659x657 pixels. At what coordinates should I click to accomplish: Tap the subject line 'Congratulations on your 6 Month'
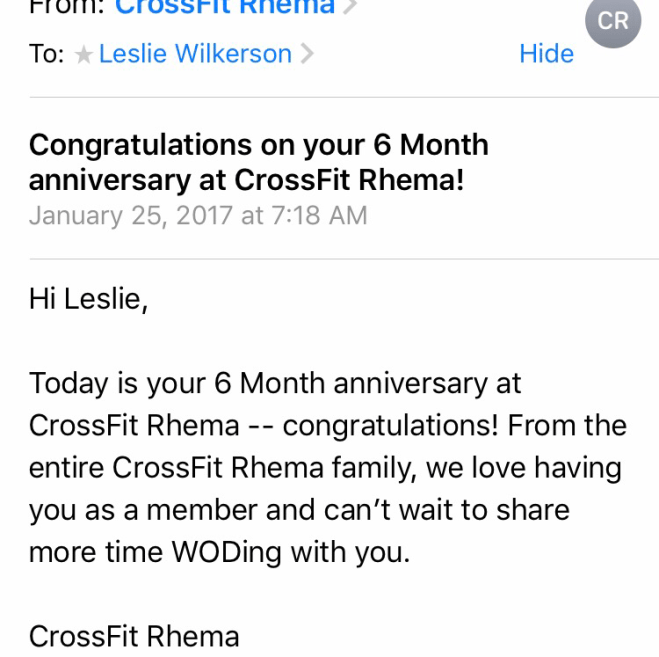point(258,145)
